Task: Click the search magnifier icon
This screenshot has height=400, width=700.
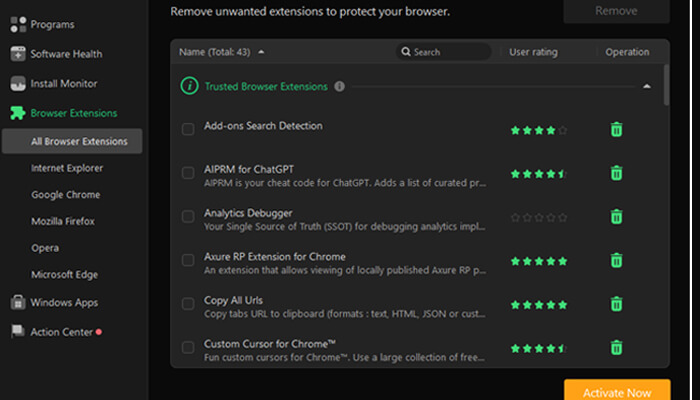Action: point(406,52)
